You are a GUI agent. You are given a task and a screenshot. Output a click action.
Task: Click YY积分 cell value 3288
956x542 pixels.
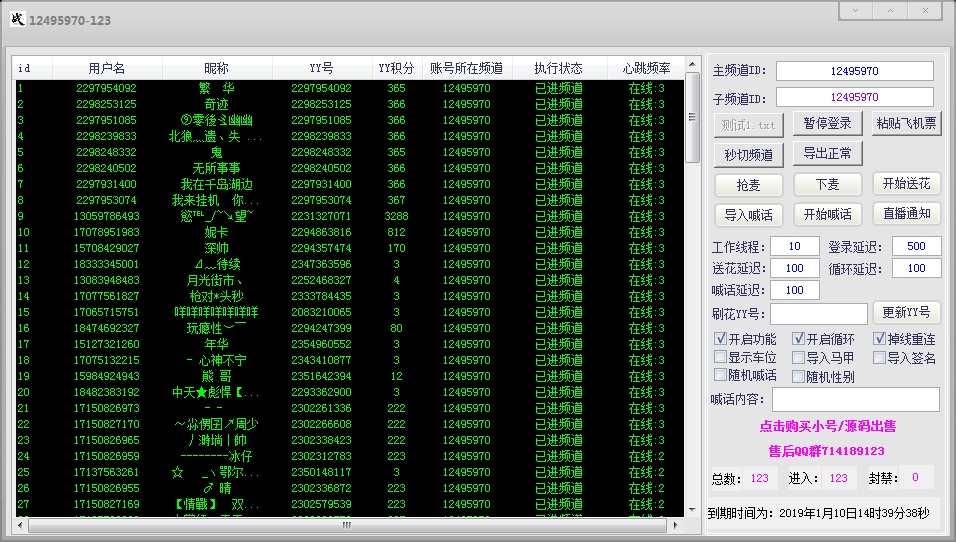pyautogui.click(x=396, y=216)
